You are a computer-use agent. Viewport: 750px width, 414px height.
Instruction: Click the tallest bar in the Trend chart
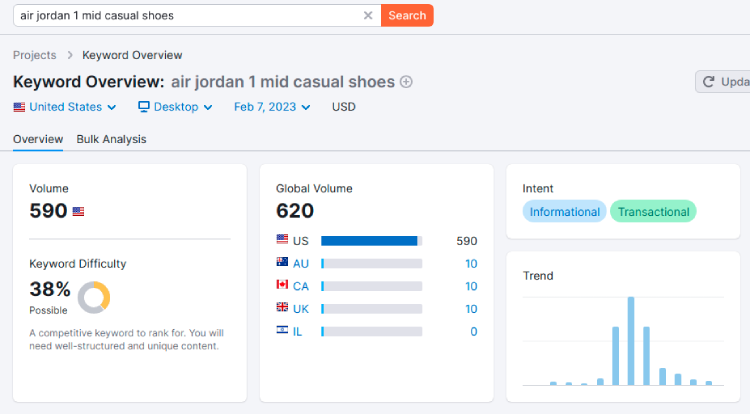point(631,341)
